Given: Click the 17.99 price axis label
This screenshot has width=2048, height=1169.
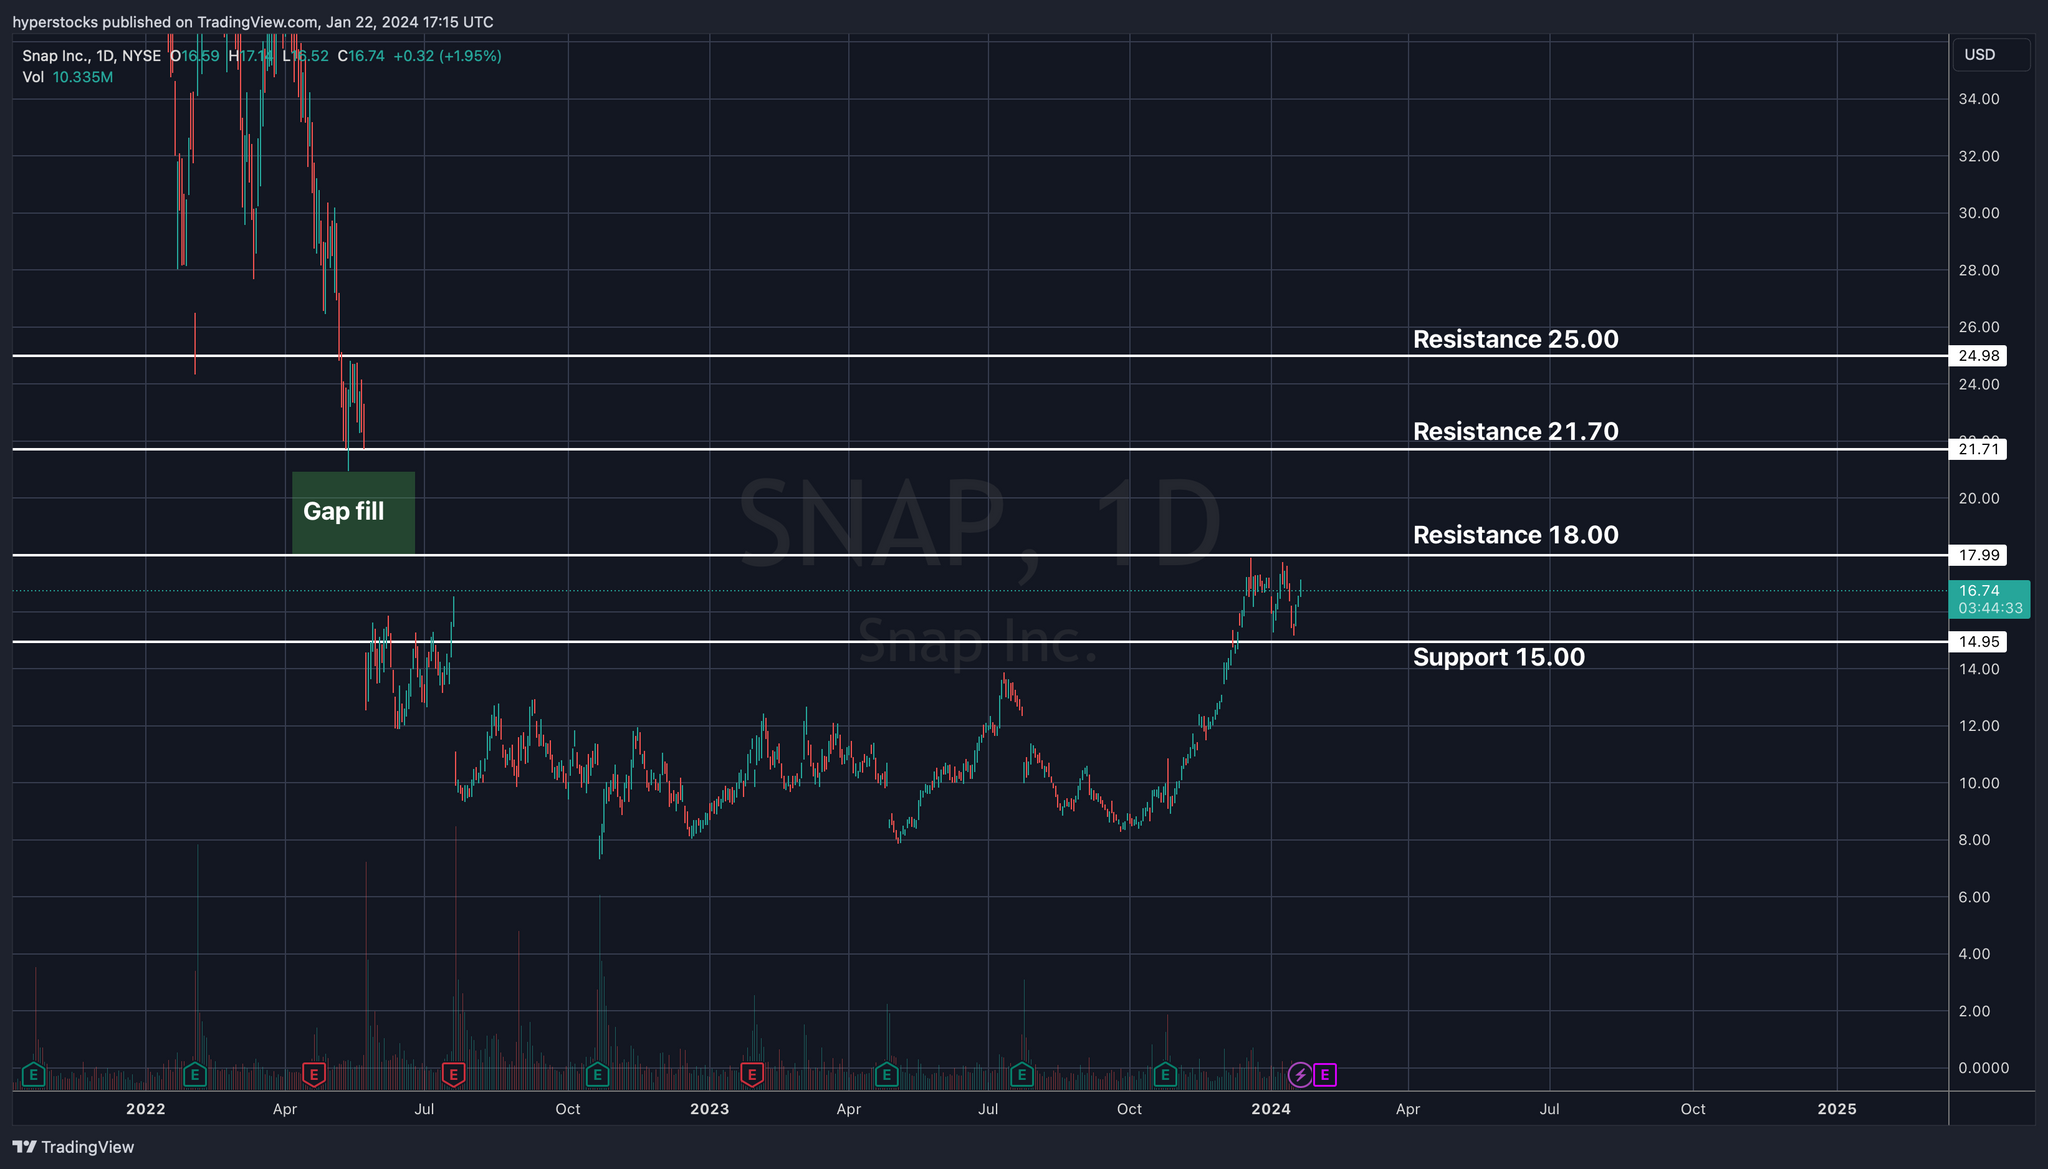Looking at the screenshot, I should click(x=1979, y=555).
